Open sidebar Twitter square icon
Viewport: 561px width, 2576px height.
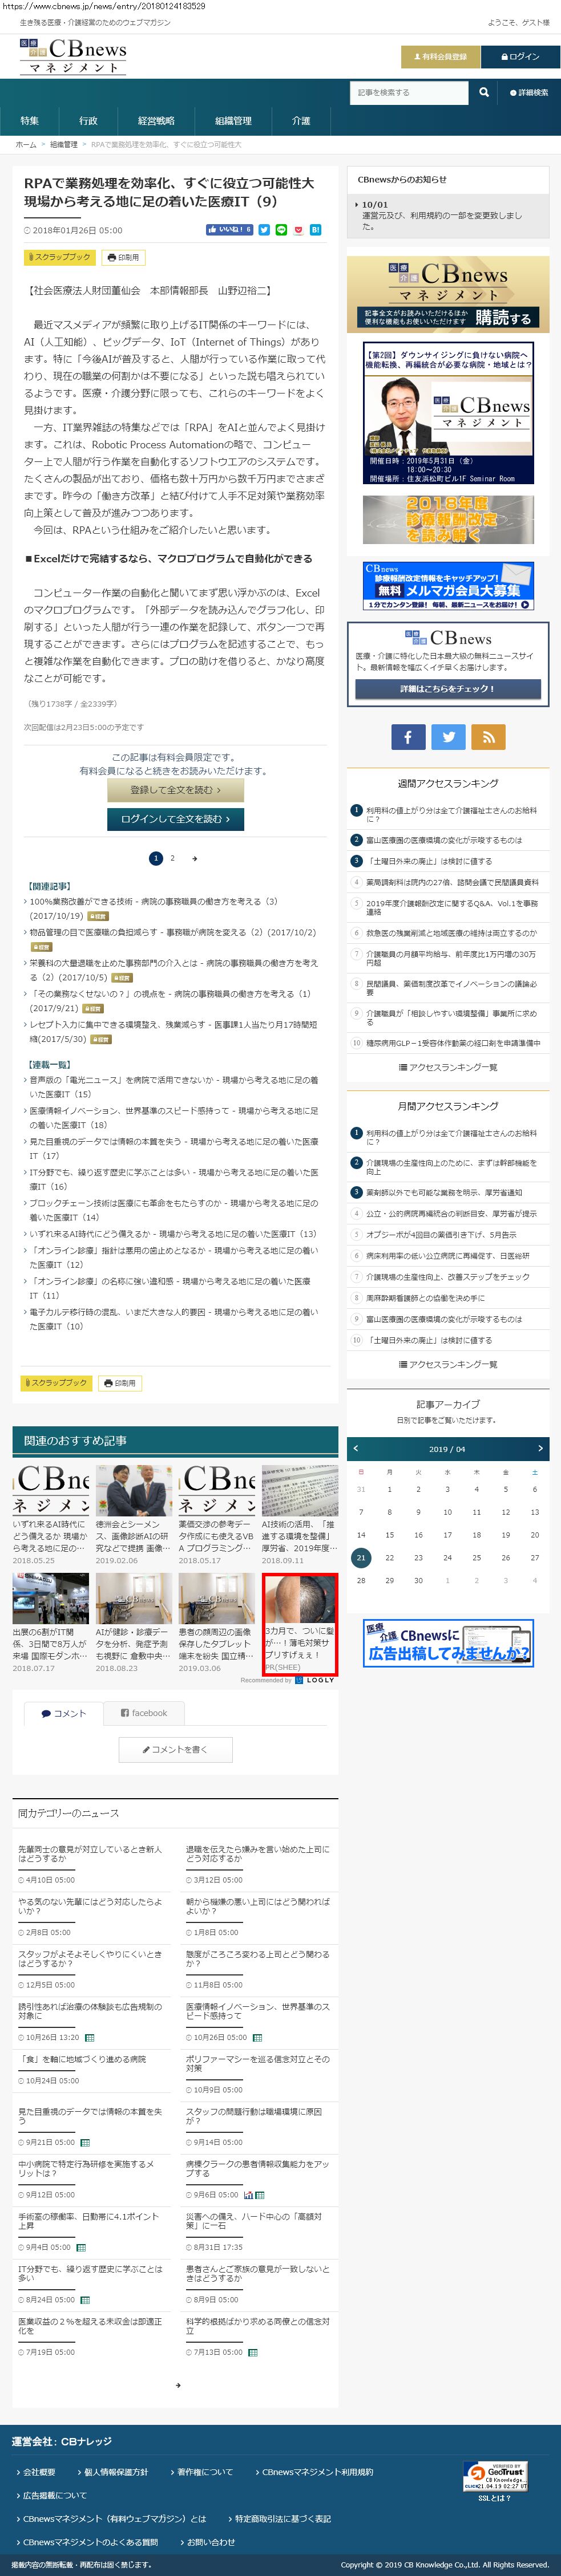click(448, 737)
